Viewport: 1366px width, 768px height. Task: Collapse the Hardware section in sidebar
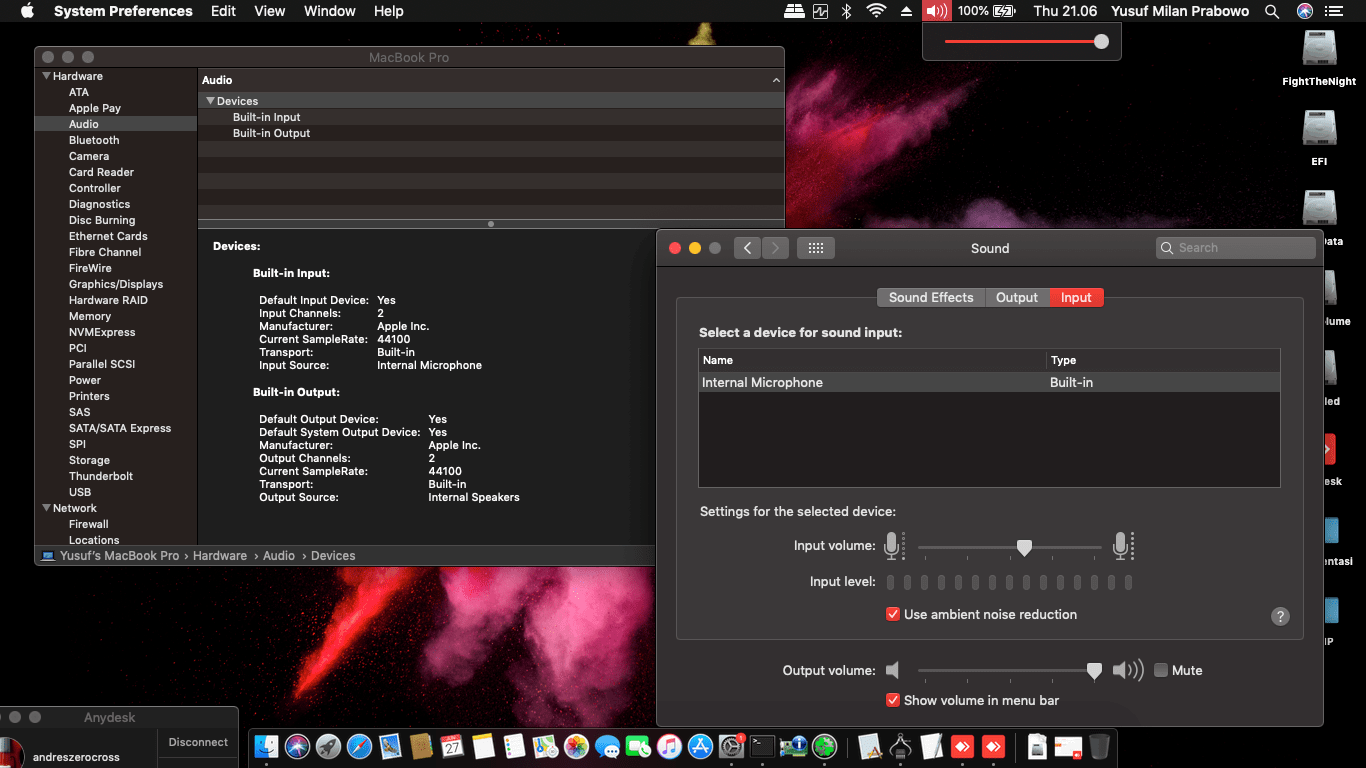[46, 76]
